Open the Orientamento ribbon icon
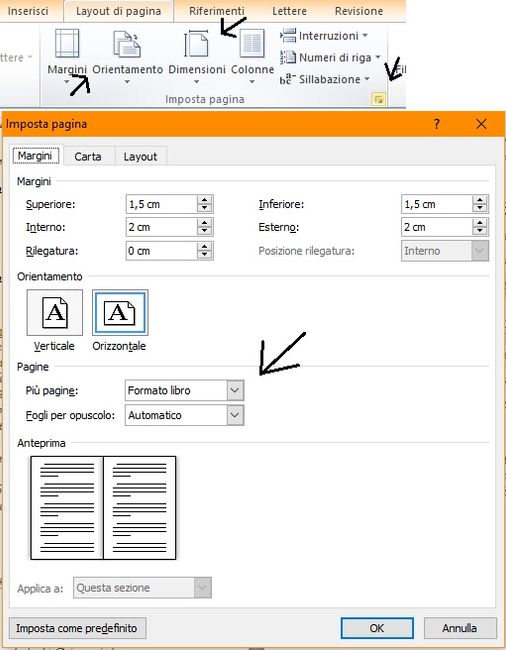The width and height of the screenshot is (506, 650). click(127, 44)
